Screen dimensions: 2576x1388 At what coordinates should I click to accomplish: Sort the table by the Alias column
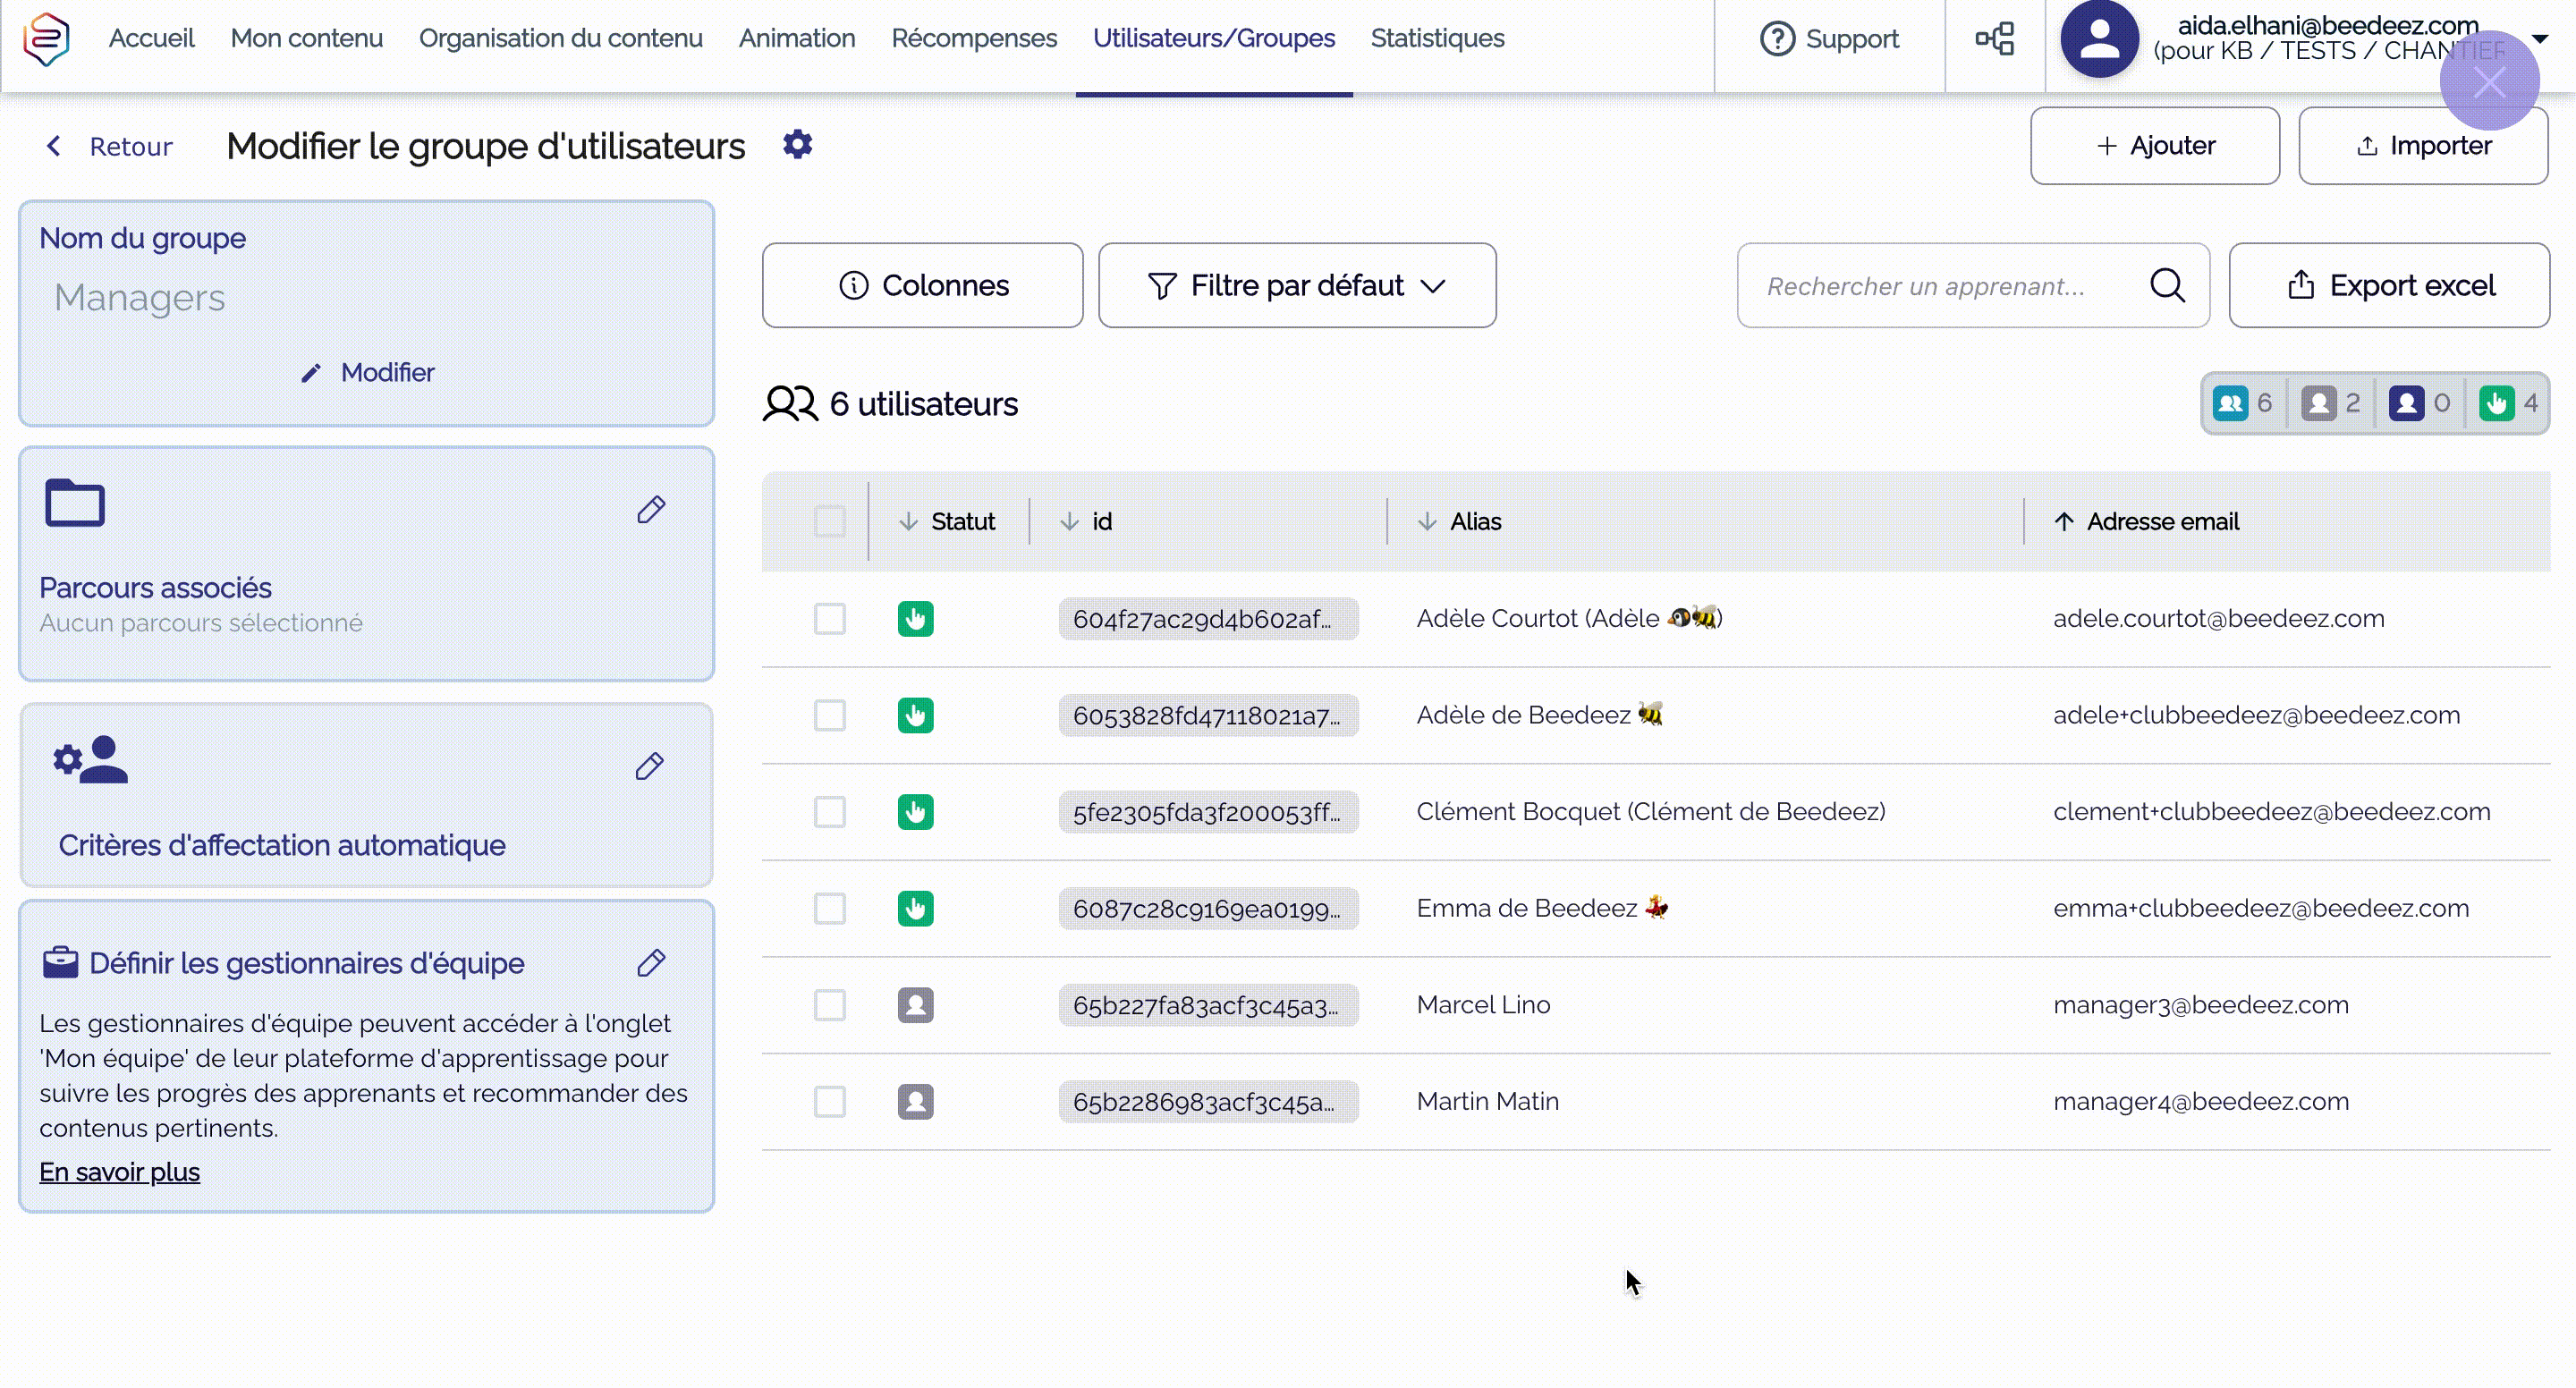point(1475,521)
